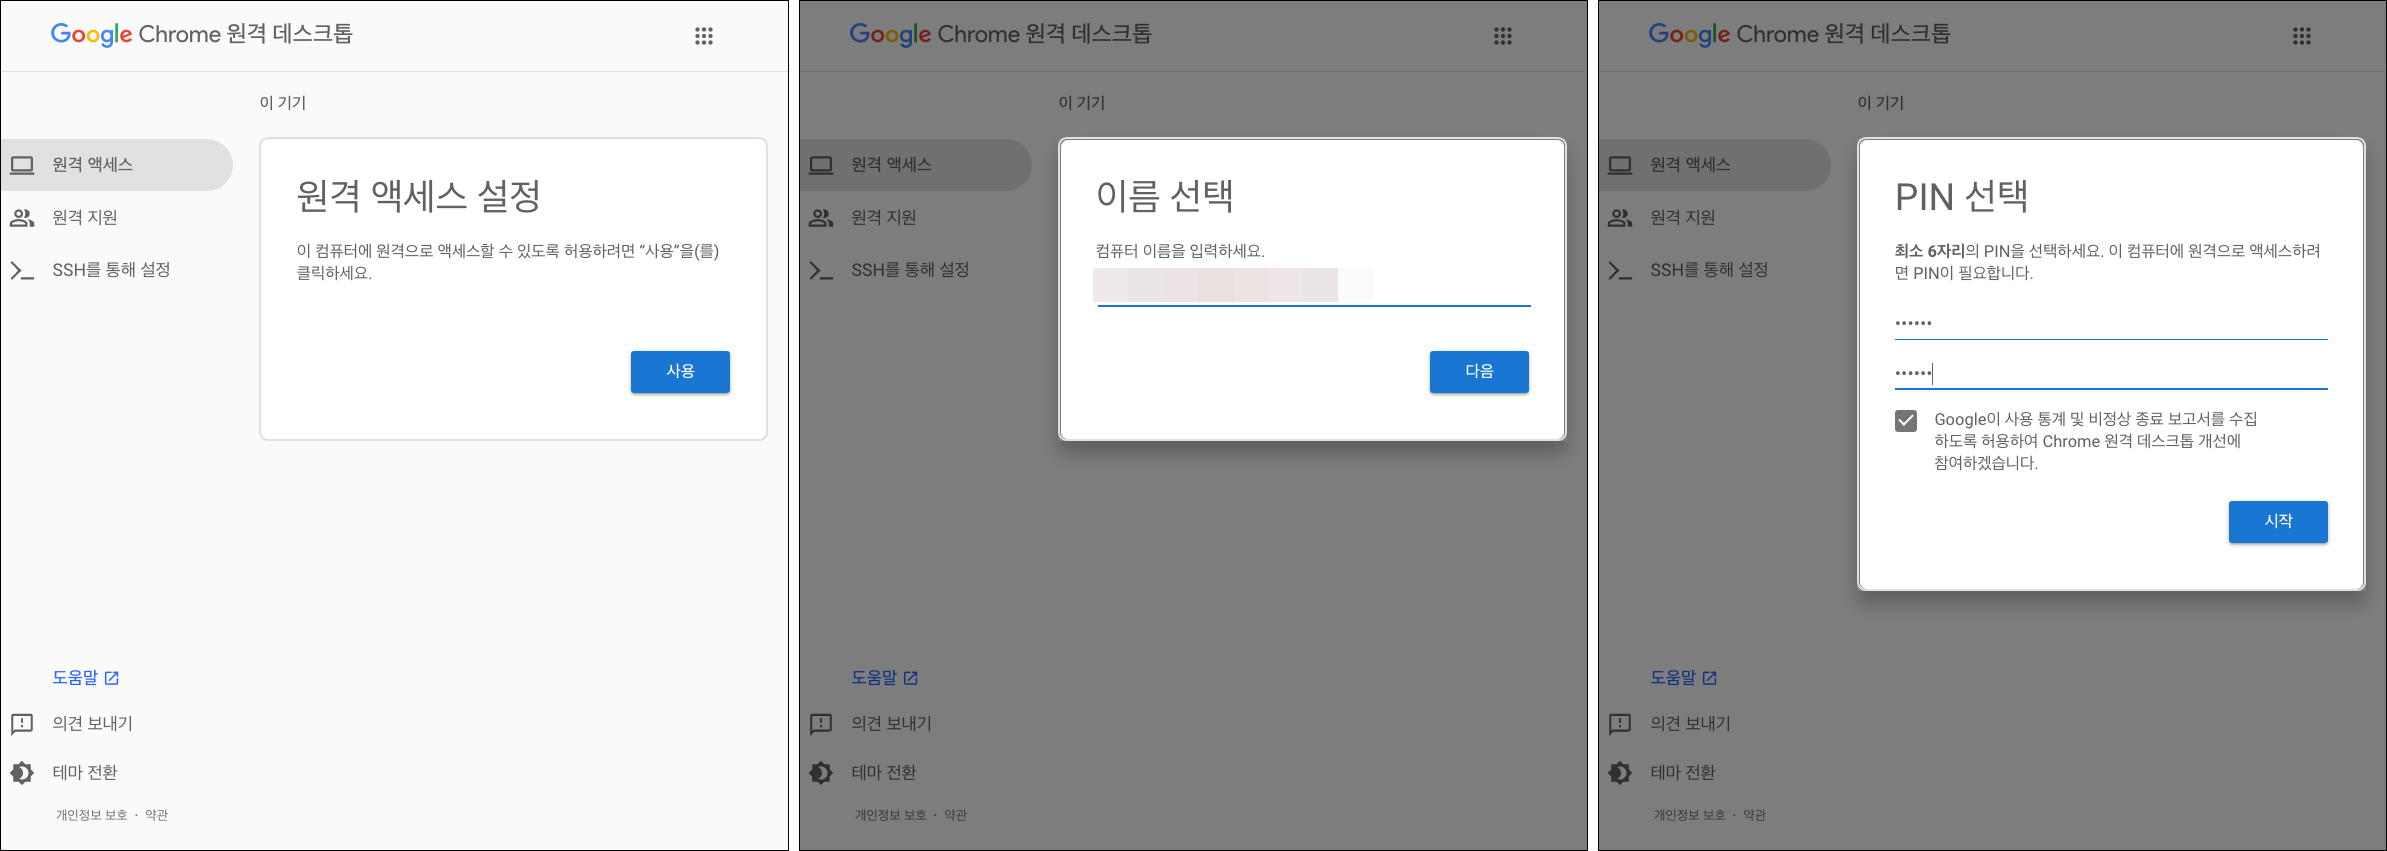Click Google Chrome 원격 데스크톱 logo in right panel
Viewport: 2387px width, 851px height.
(x=1800, y=34)
